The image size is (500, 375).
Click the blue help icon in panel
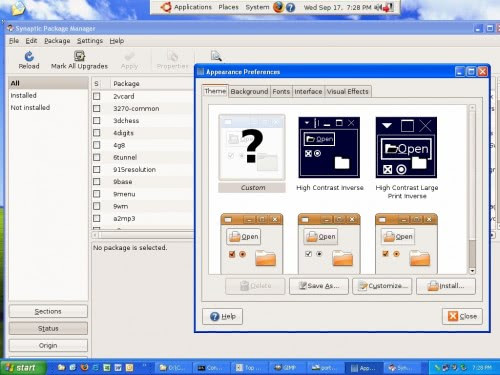[290, 7]
